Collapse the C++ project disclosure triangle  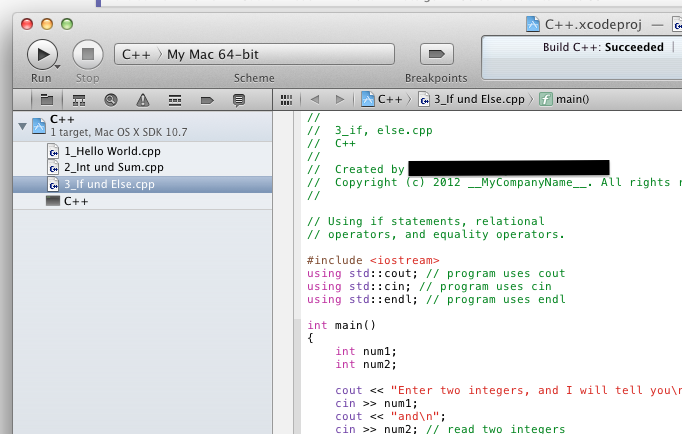[x=22, y=125]
